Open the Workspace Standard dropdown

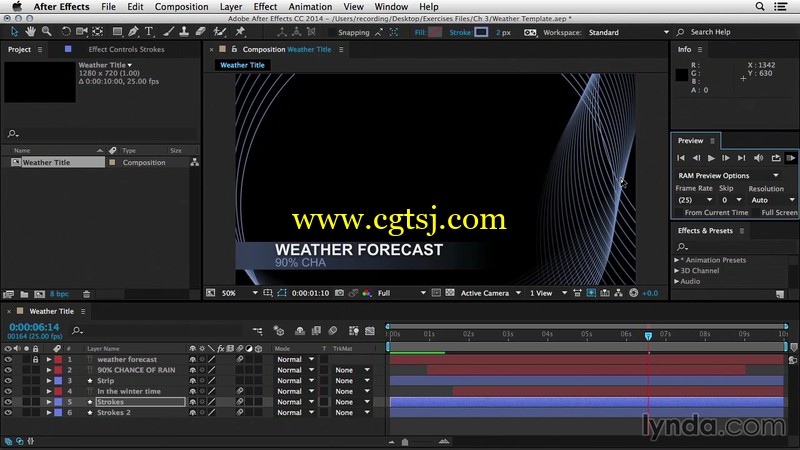coord(629,32)
